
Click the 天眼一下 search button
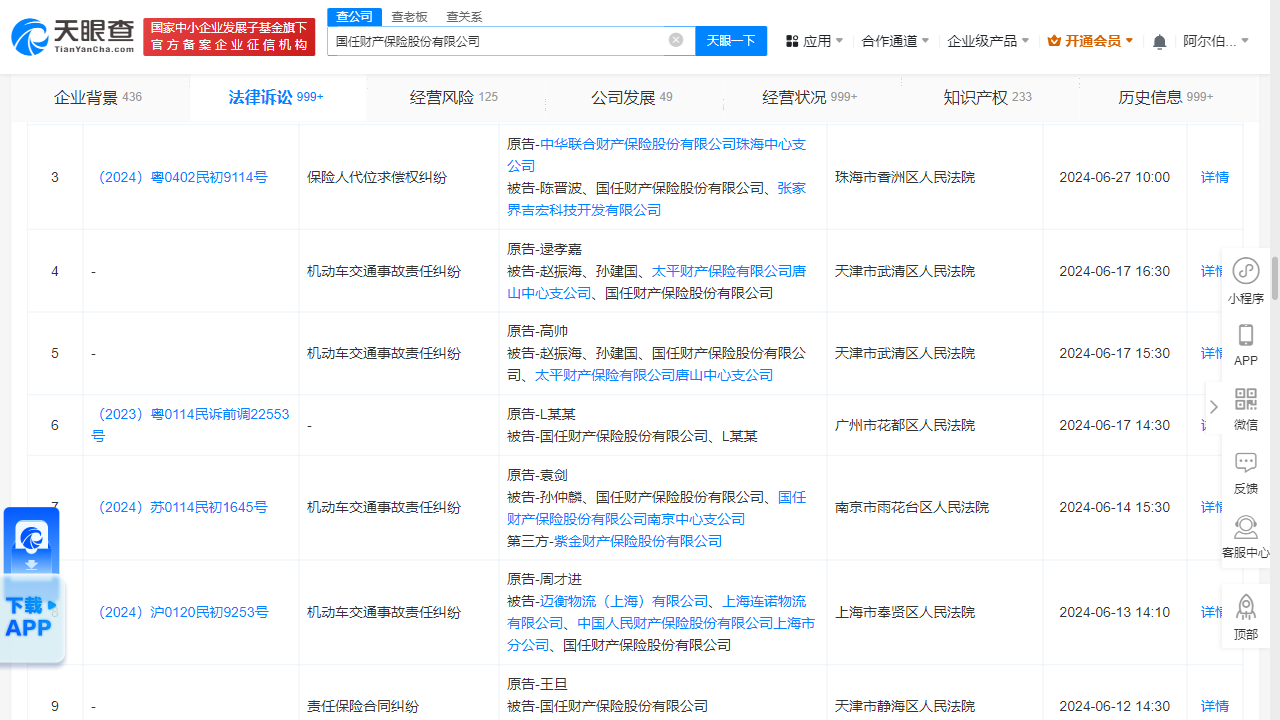(x=731, y=40)
